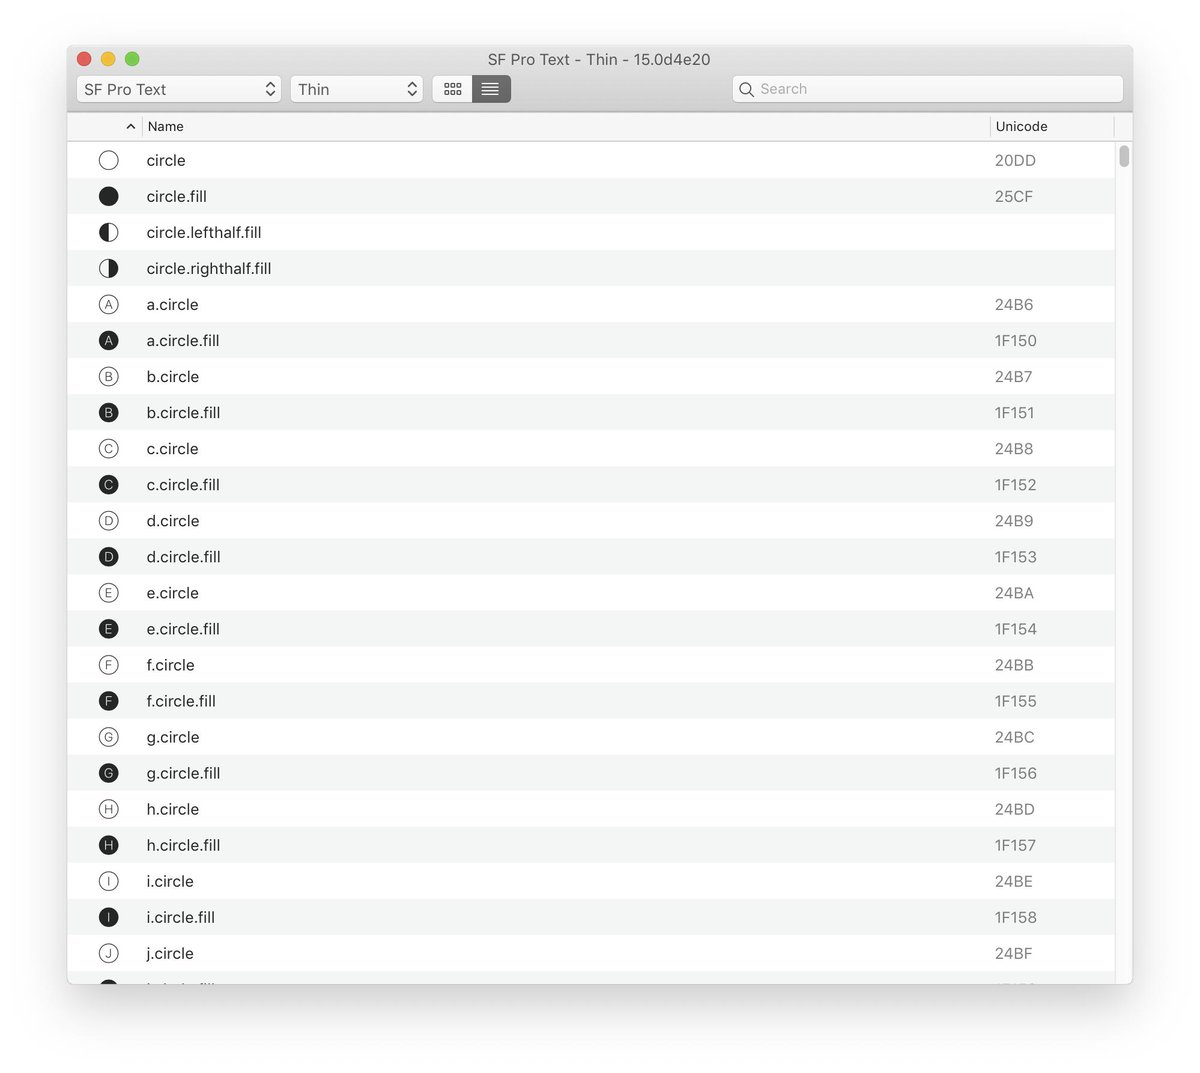Click Unicode value 24B9
The width and height of the screenshot is (1200, 1073).
coord(1014,520)
